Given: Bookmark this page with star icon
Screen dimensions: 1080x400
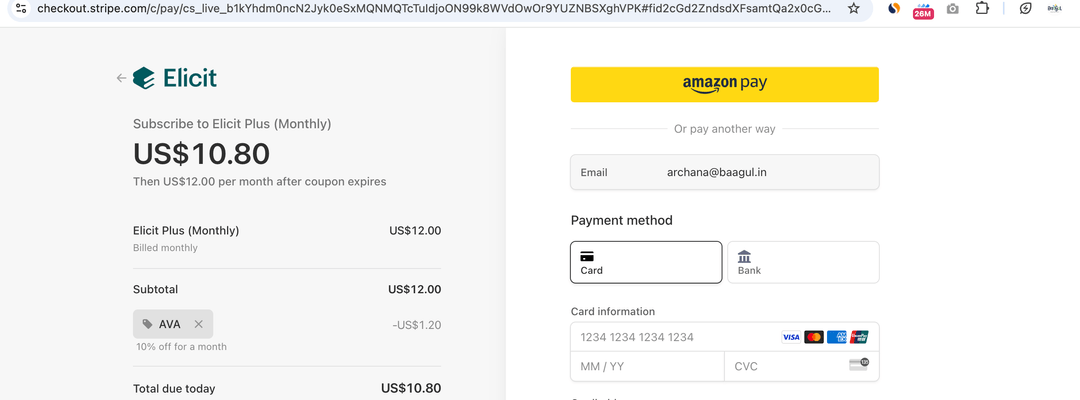Looking at the screenshot, I should (853, 9).
